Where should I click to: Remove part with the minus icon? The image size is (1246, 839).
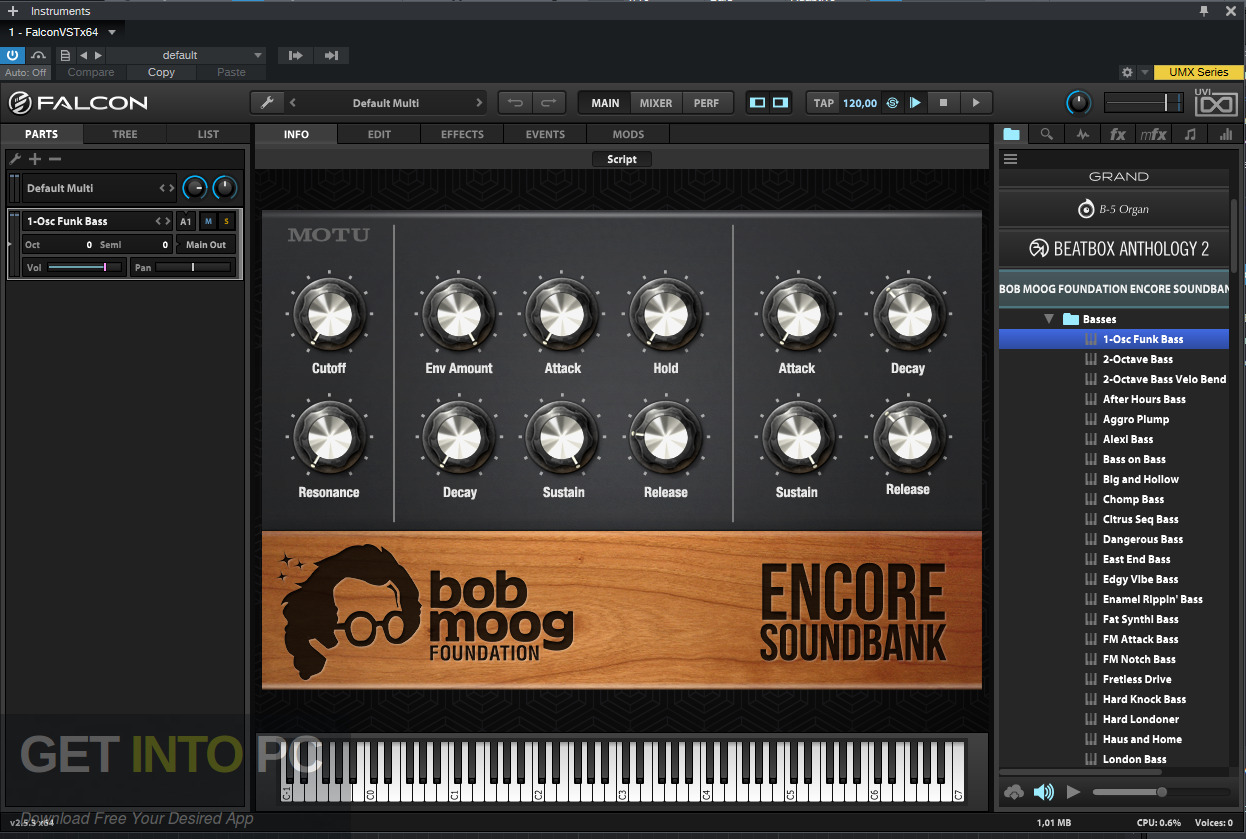(55, 159)
